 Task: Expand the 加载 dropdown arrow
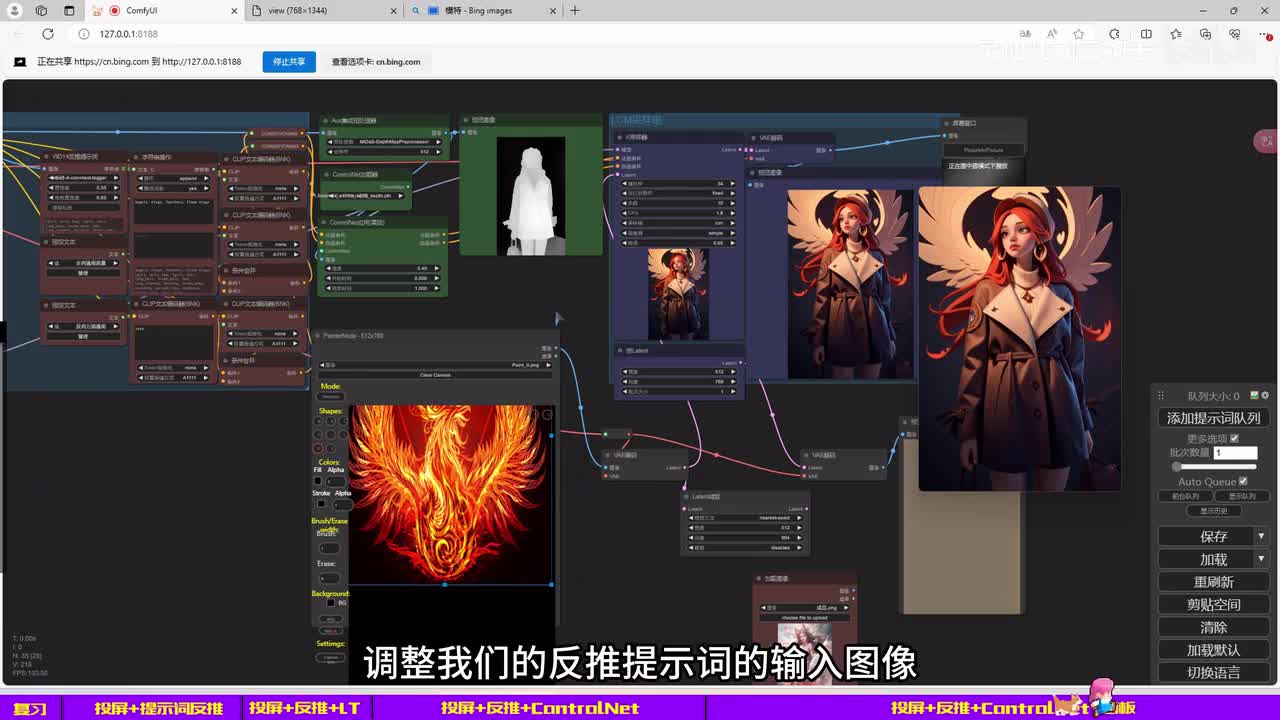[x=1261, y=559]
